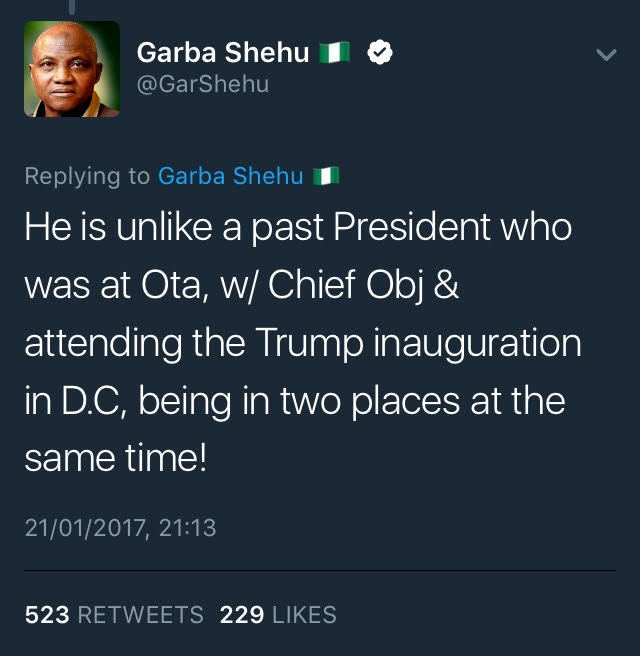
Task: Open the 21/01/2017, 21:13 timestamp
Action: pos(120,528)
